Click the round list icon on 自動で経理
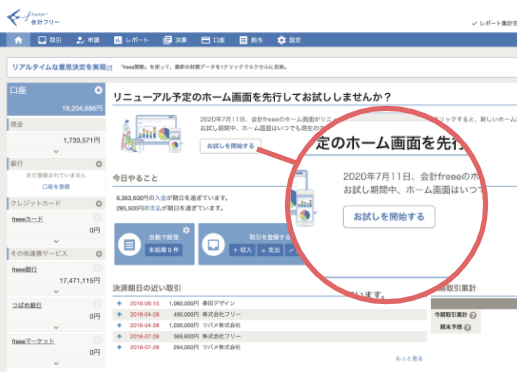 pyautogui.click(x=129, y=245)
